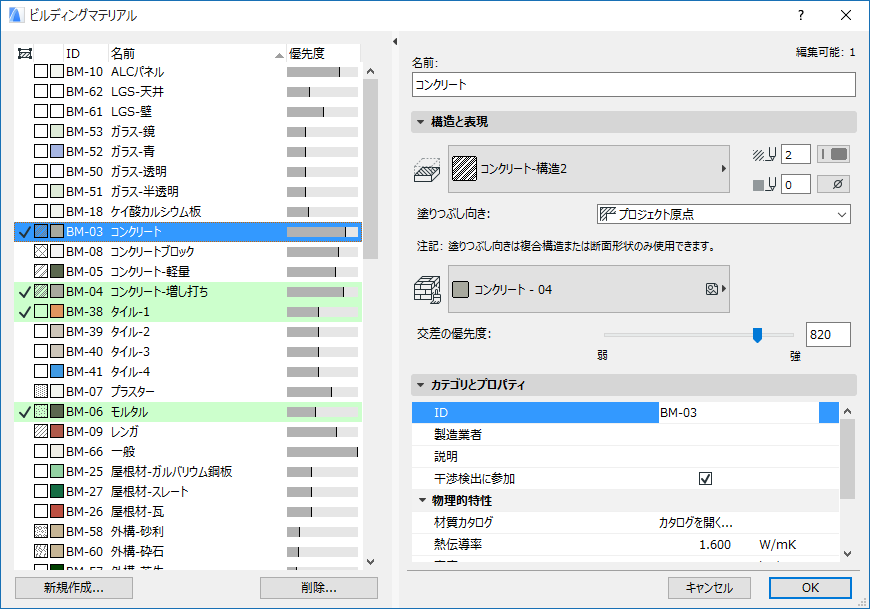Click the hatch pattern preview in コンクリート-構造2
The width and height of the screenshot is (870, 609).
coord(464,169)
